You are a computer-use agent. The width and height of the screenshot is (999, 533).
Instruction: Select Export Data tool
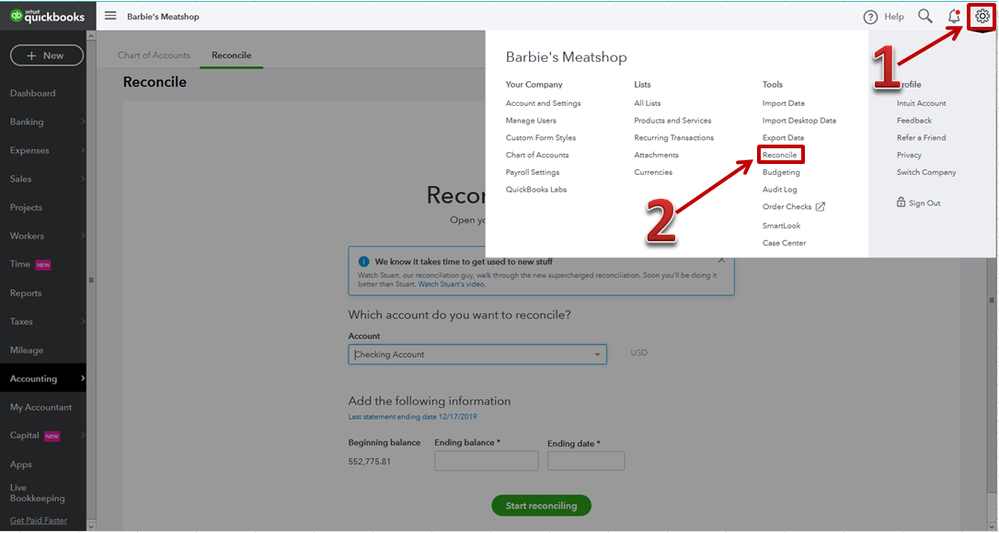pyautogui.click(x=783, y=138)
